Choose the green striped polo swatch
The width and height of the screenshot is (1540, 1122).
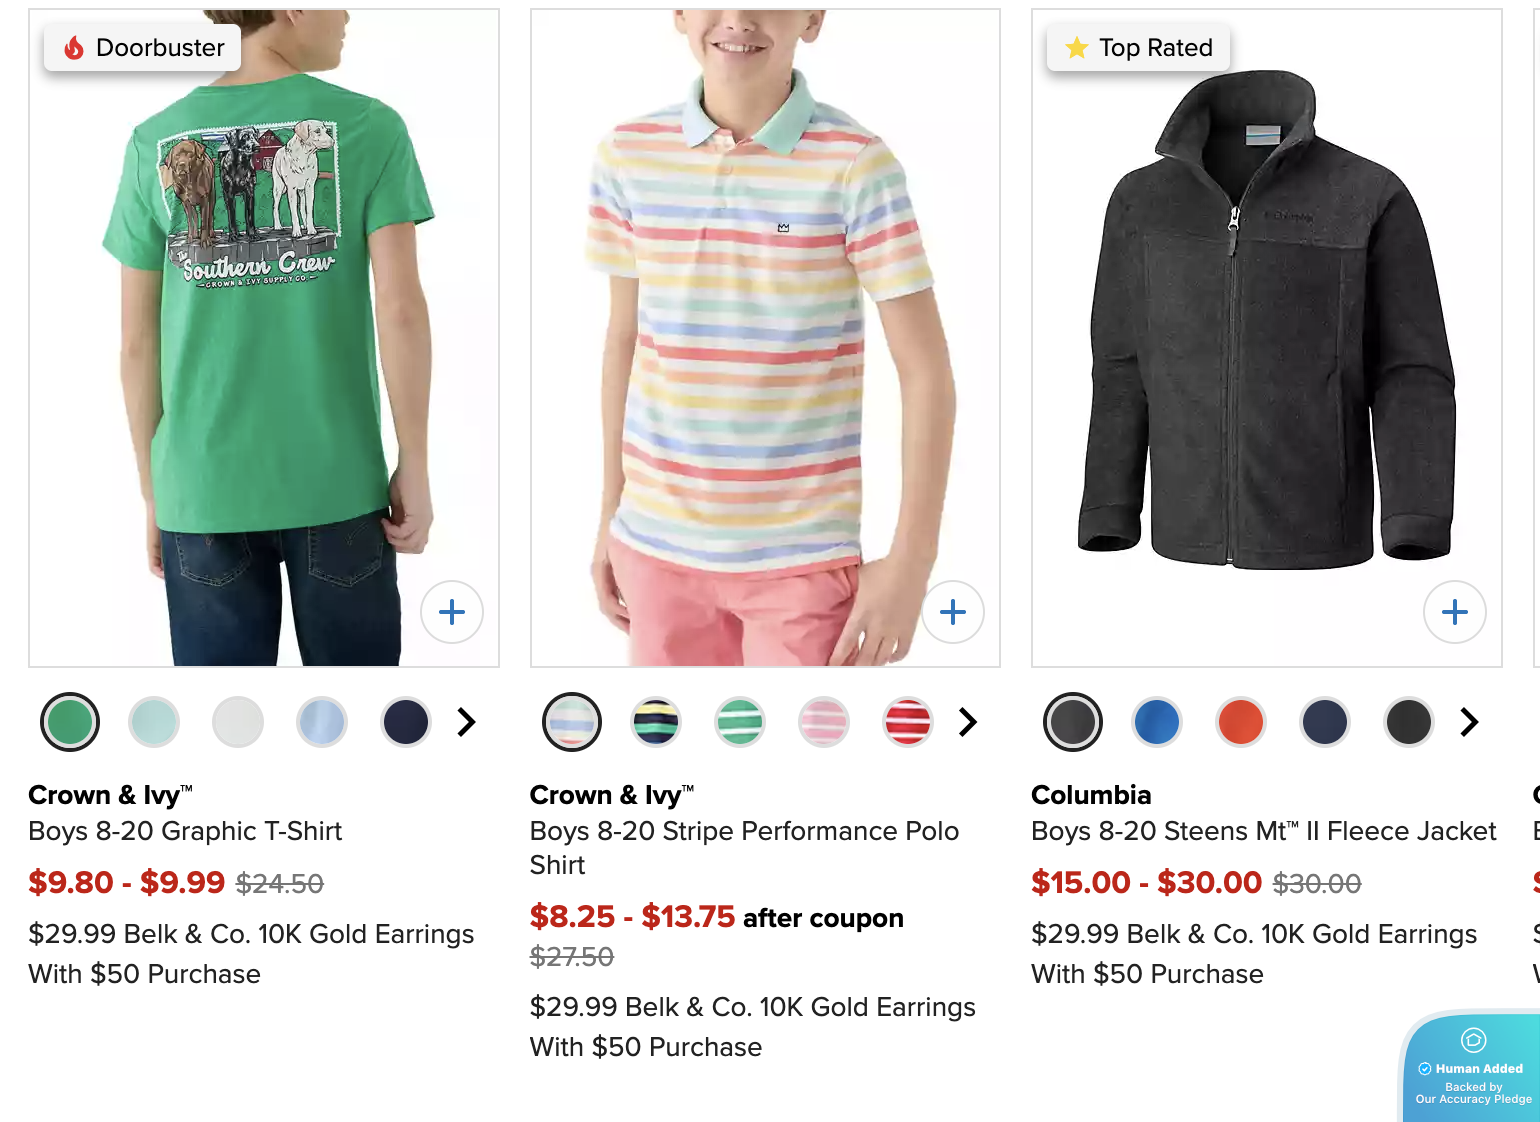[740, 722]
